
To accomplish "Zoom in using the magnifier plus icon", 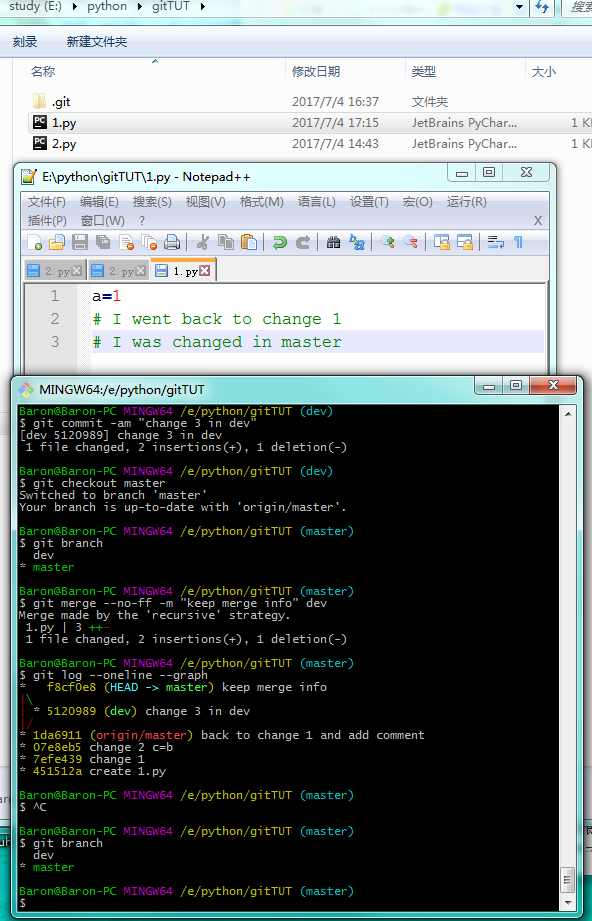I will tap(387, 242).
